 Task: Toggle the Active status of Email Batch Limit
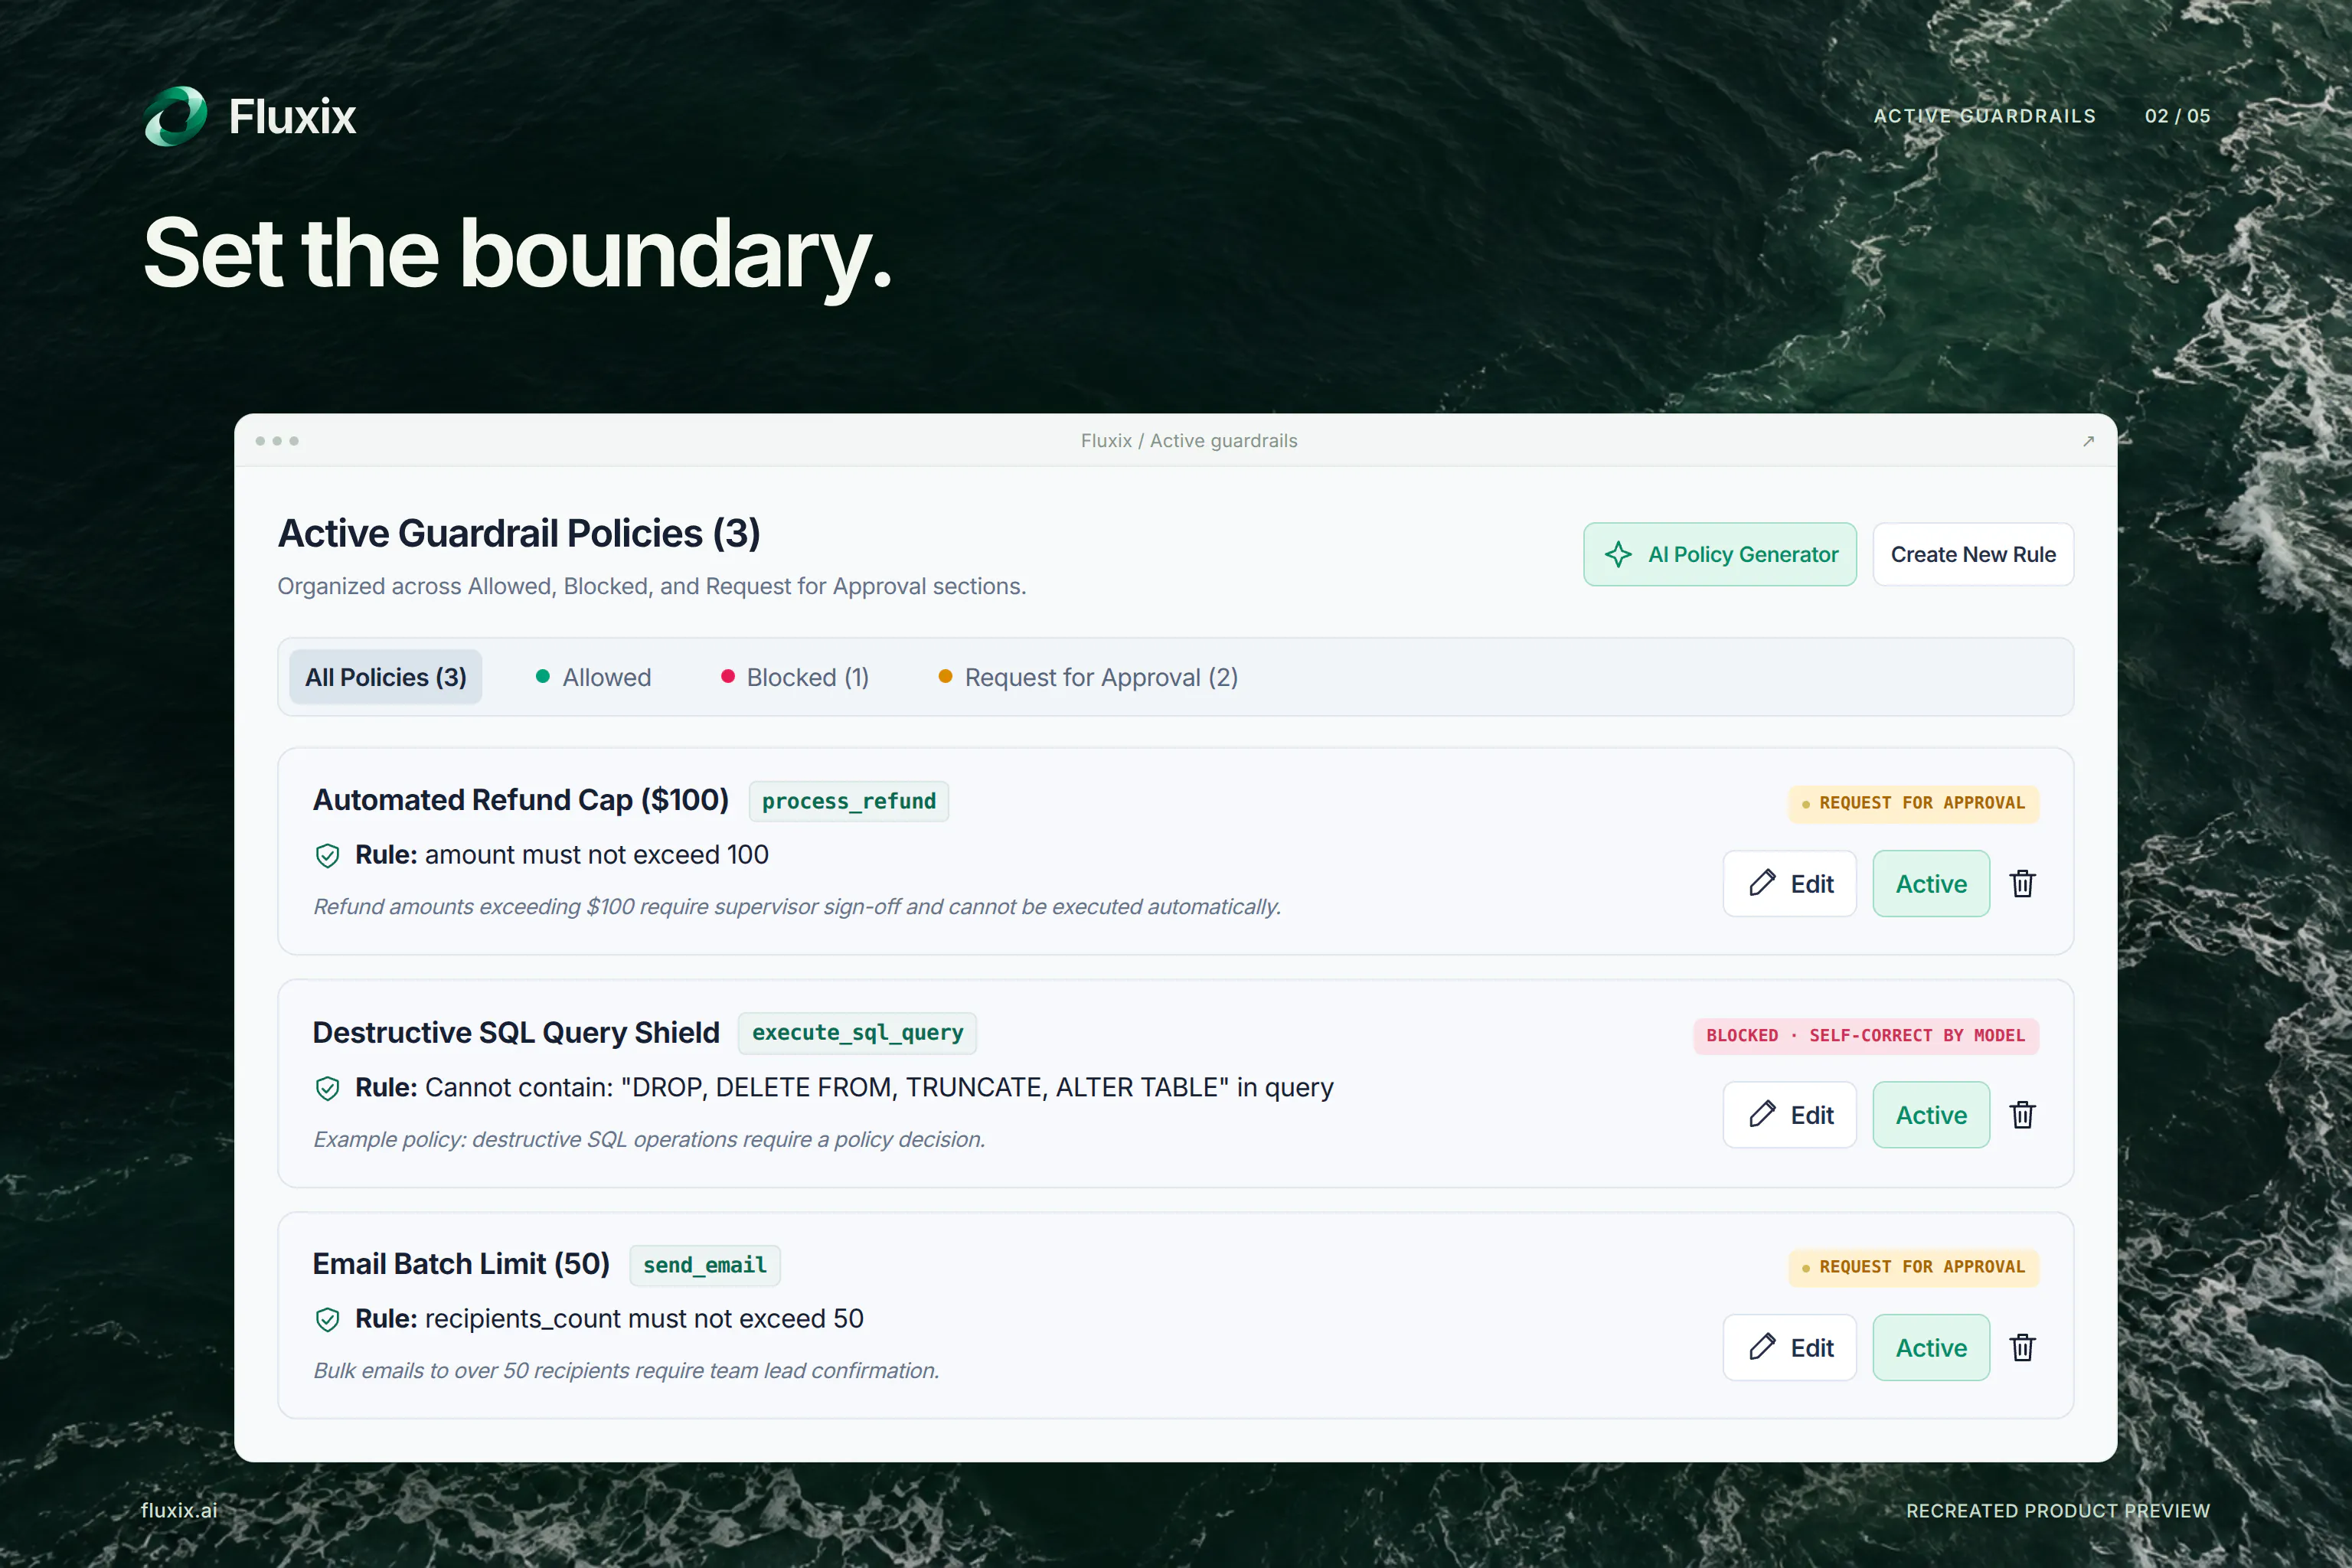1931,1348
